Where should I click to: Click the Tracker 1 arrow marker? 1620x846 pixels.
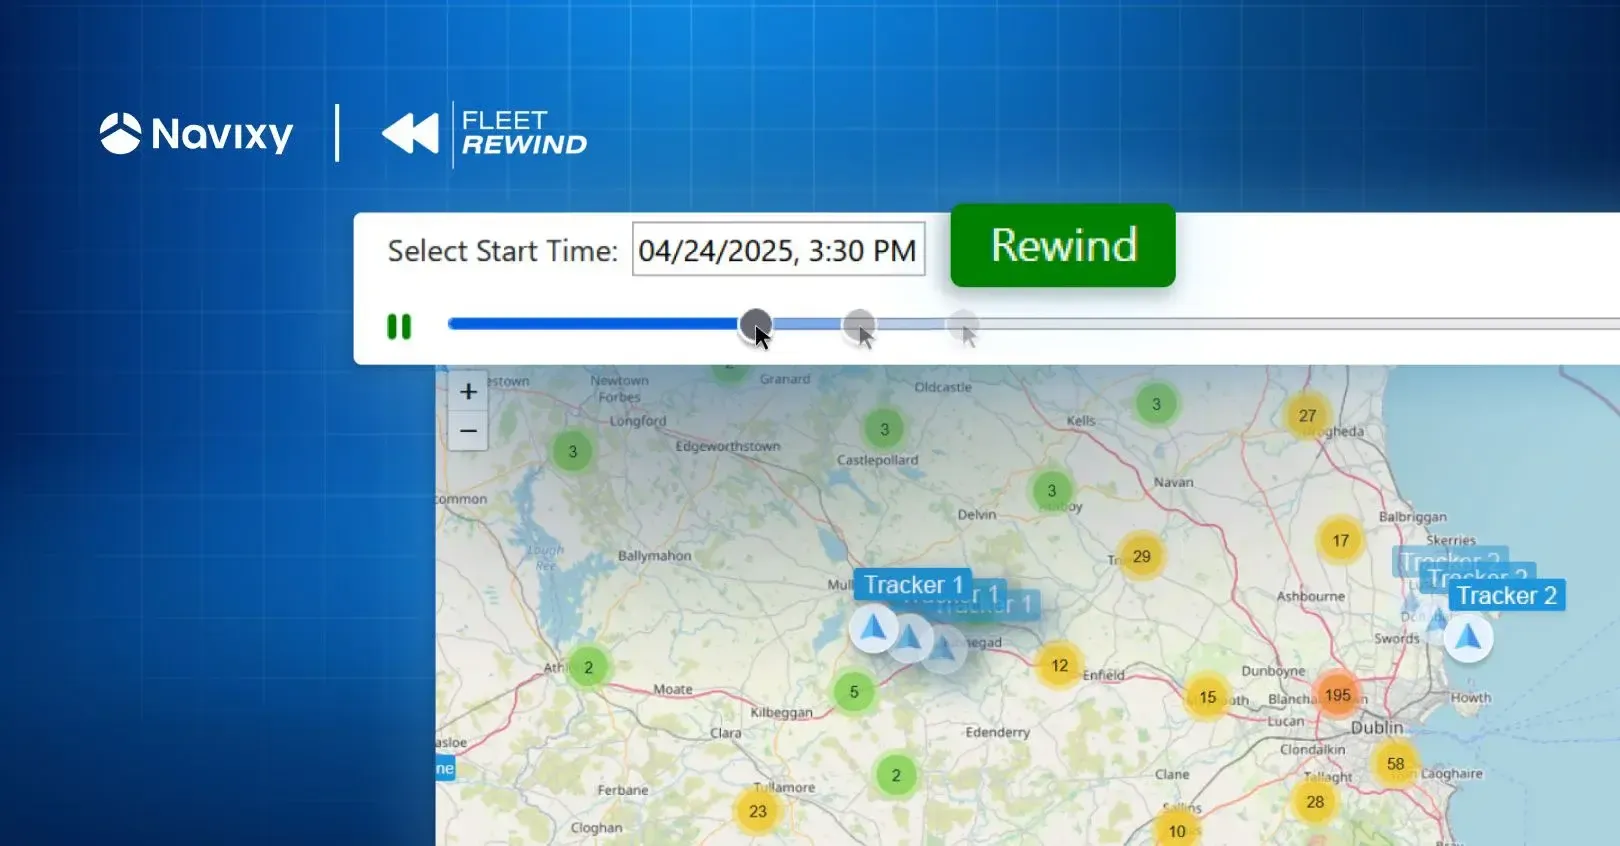[873, 630]
